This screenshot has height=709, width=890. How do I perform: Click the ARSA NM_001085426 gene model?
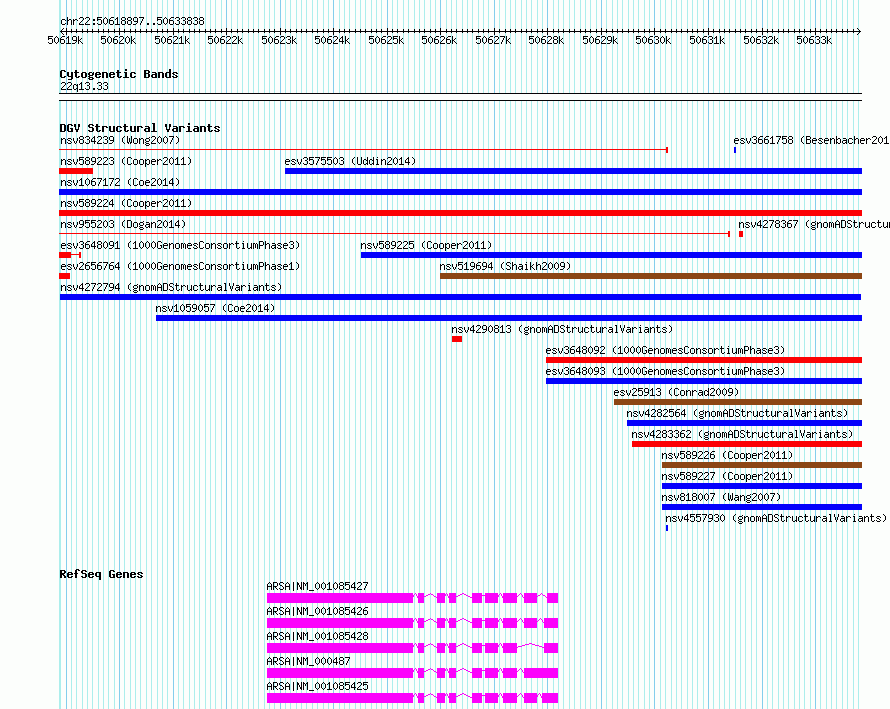click(x=413, y=623)
